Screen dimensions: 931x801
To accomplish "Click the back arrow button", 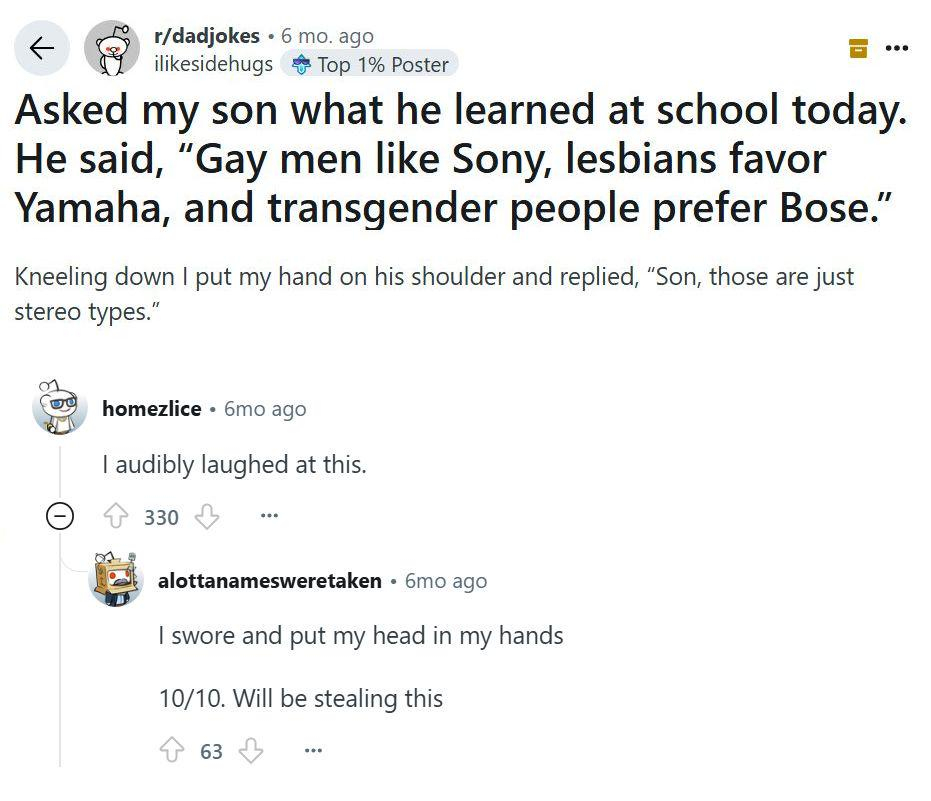I will click(x=41, y=48).
